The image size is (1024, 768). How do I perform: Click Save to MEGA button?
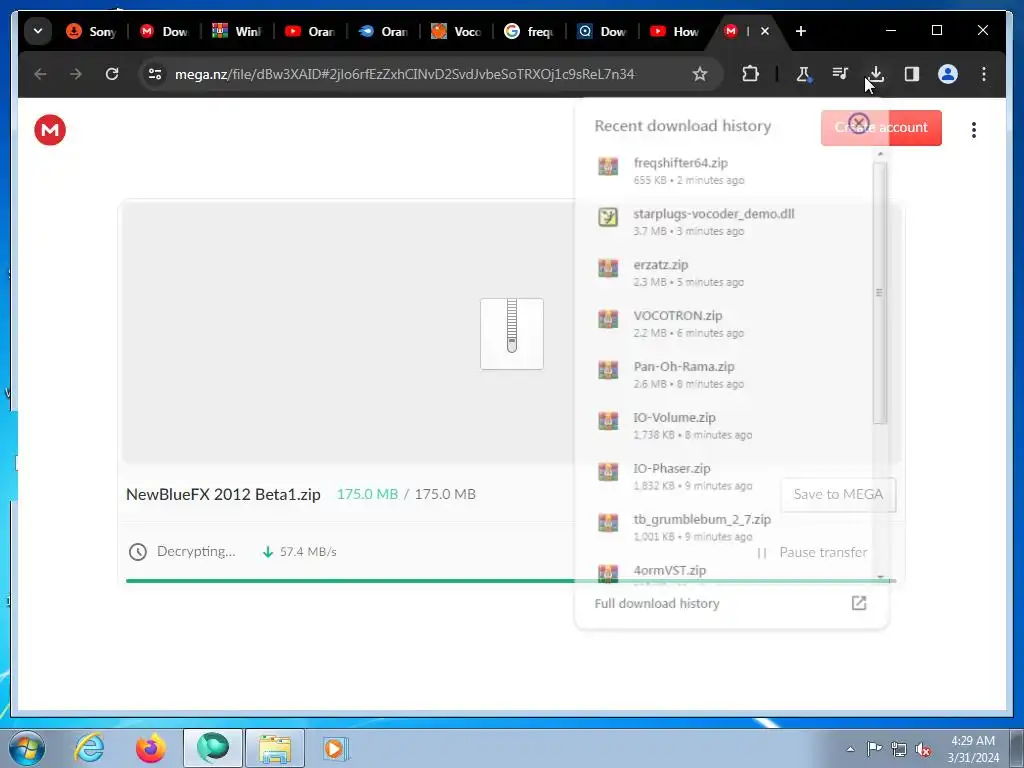click(x=838, y=494)
